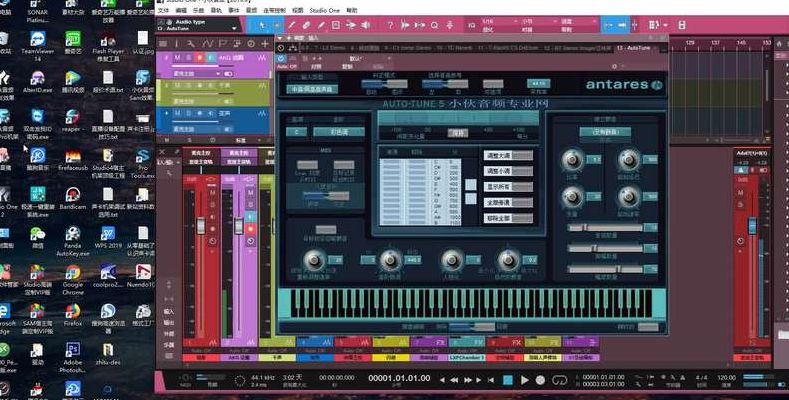Click the clock icon above the track list
Image resolution: width=789 pixels, height=400 pixels.
pyautogui.click(x=251, y=44)
